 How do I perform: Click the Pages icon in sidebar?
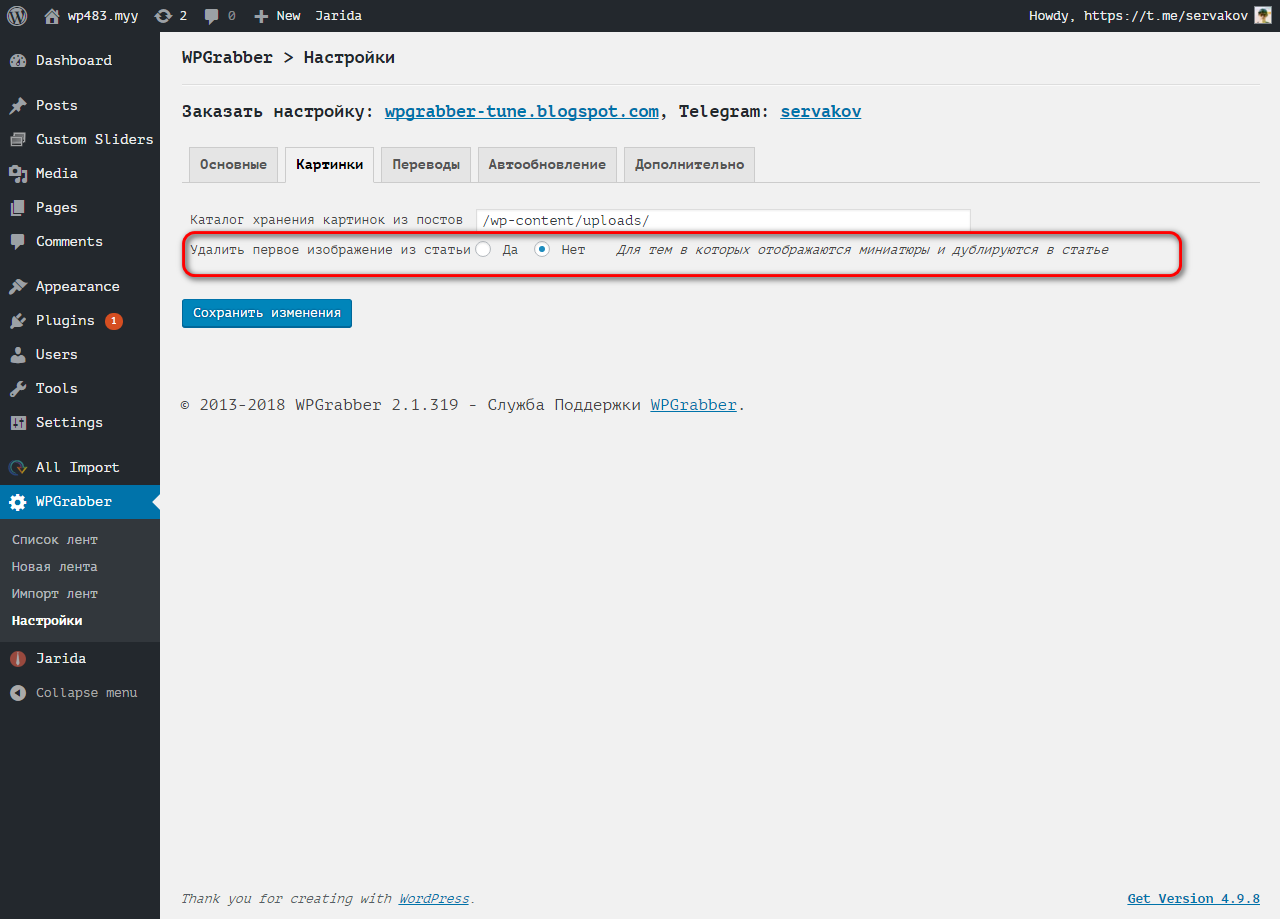tap(18, 207)
